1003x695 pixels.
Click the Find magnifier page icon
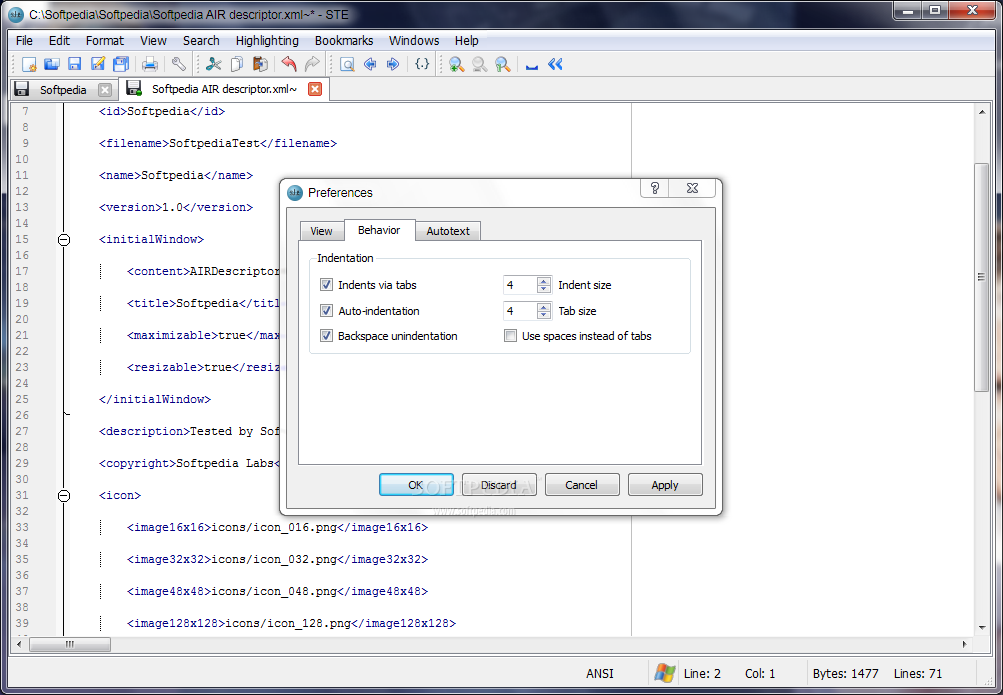[347, 64]
